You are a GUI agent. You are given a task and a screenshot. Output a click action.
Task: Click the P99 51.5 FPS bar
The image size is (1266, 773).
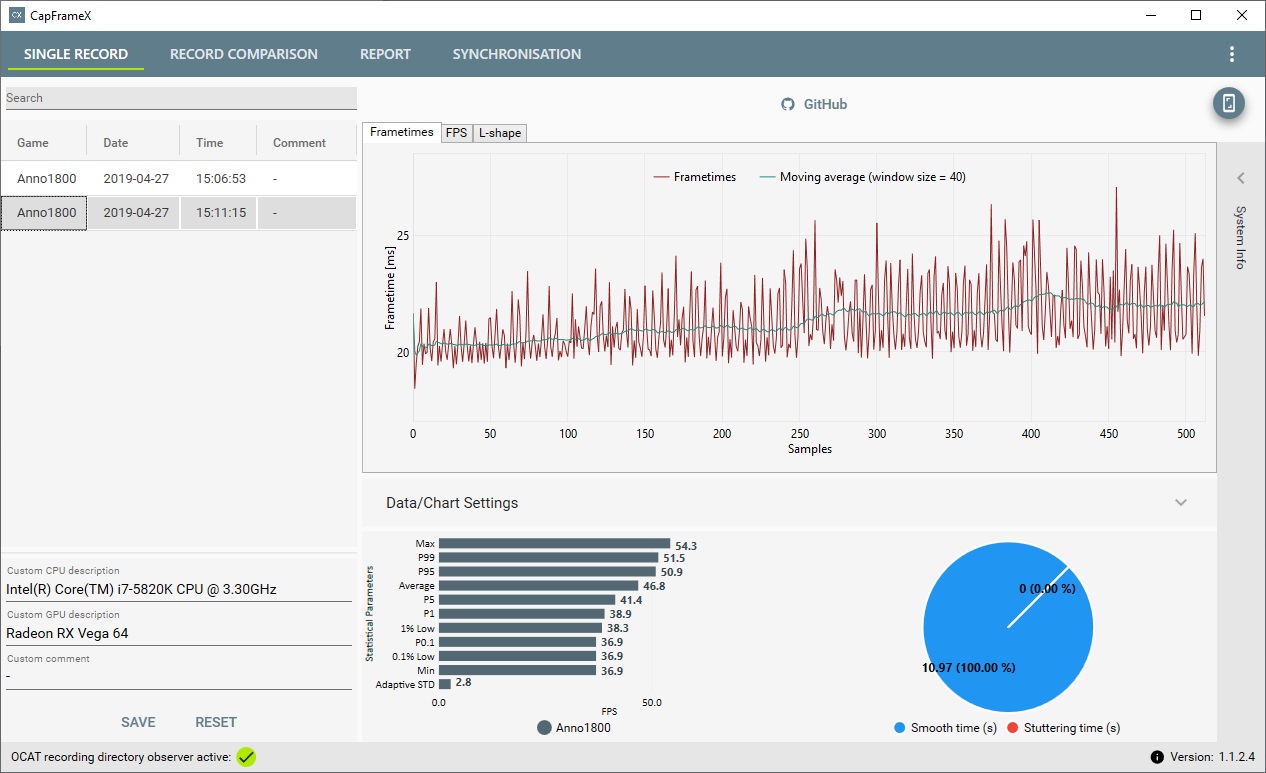coord(548,558)
